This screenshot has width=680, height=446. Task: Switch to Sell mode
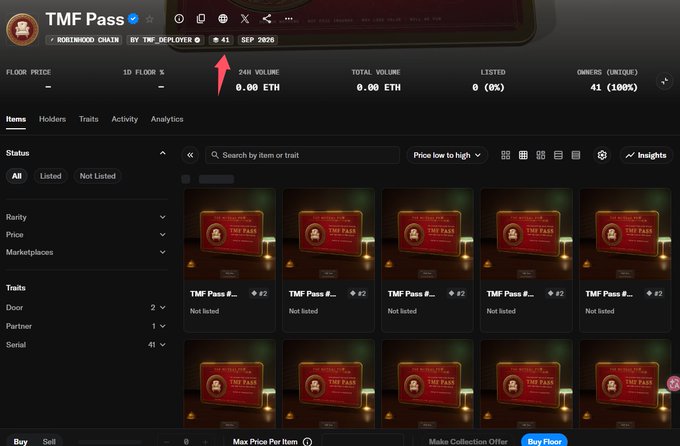(49, 441)
